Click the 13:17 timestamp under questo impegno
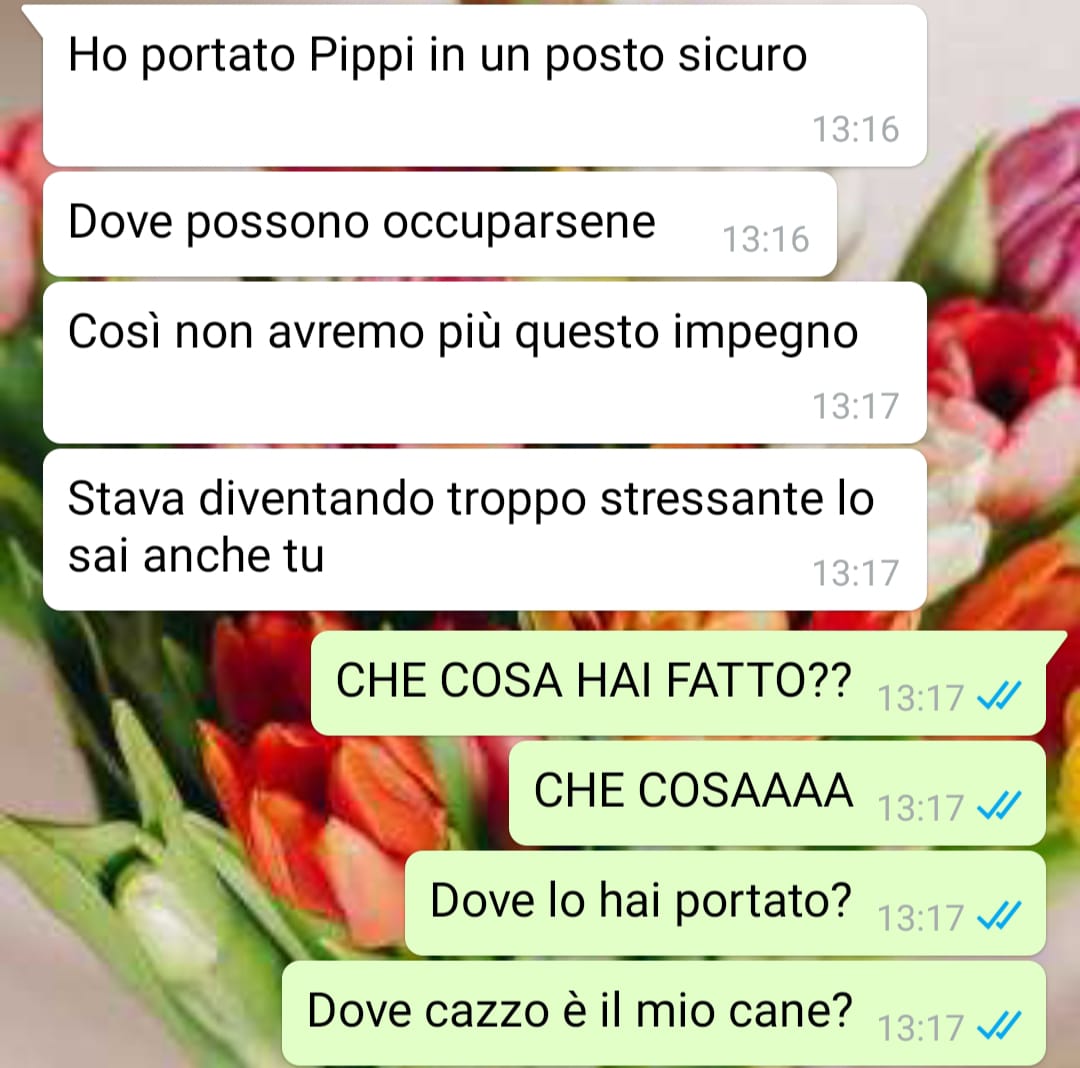1080x1068 pixels. point(855,406)
